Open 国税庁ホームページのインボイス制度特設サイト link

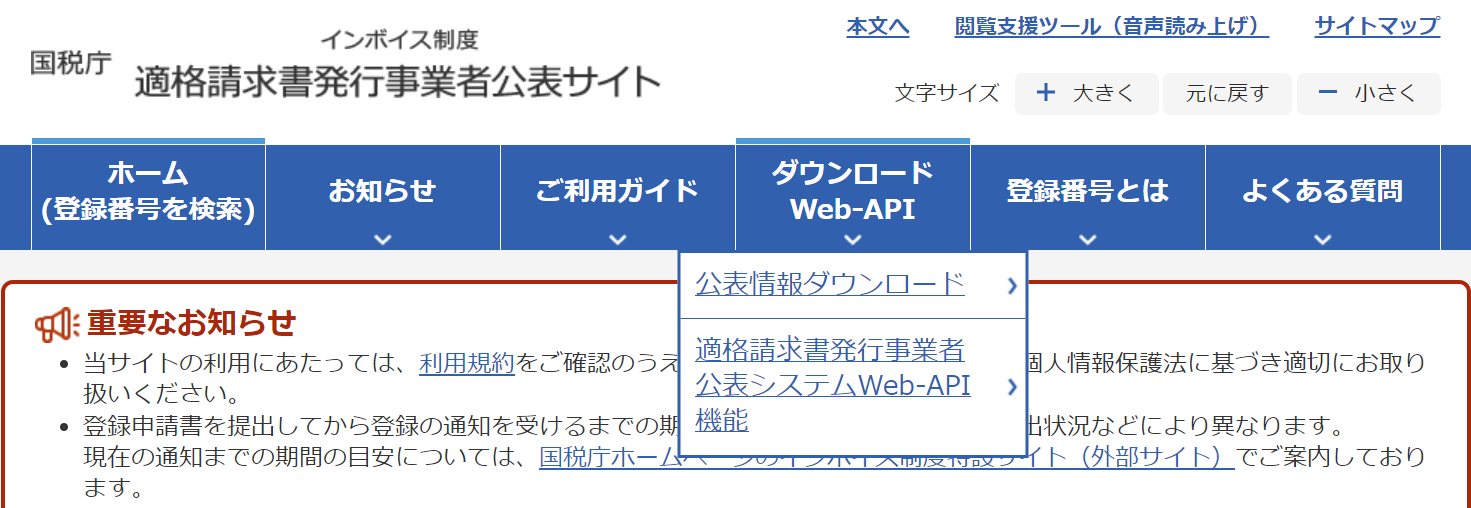887,458
